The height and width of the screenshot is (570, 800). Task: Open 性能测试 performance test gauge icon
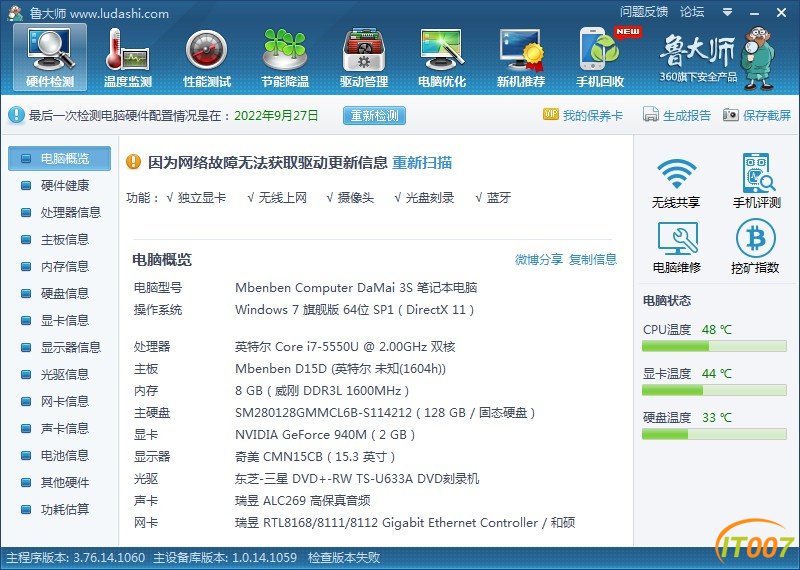click(207, 57)
